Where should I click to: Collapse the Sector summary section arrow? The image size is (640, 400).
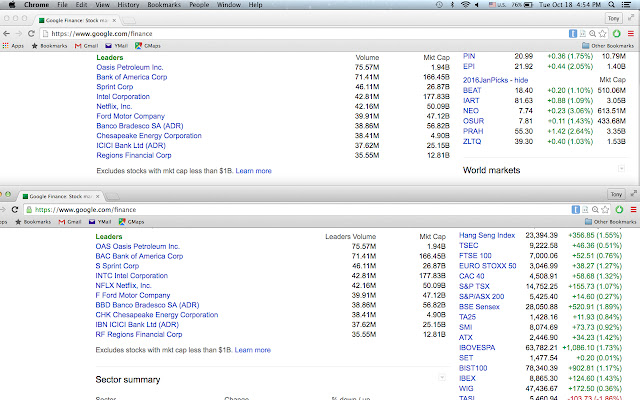[442, 378]
